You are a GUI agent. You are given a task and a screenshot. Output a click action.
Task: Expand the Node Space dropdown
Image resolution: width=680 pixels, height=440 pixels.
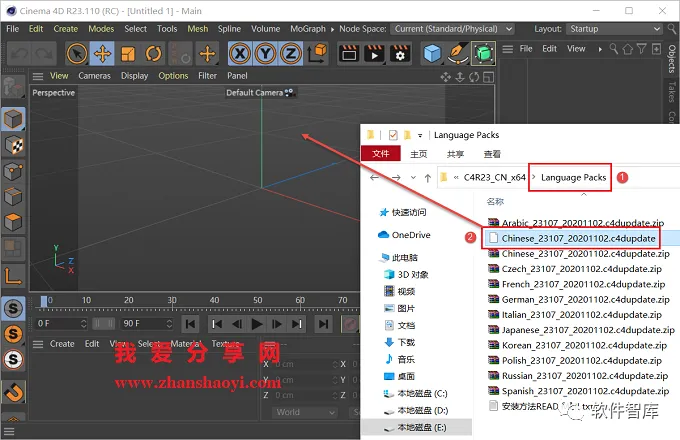453,29
